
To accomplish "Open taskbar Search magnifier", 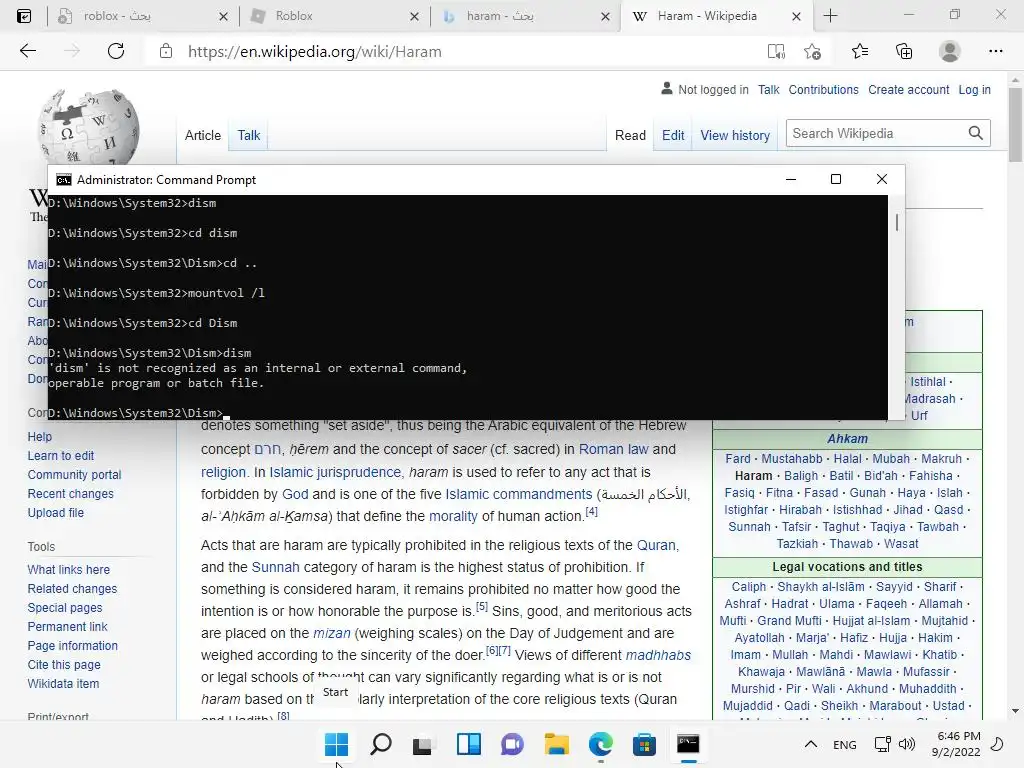I will pyautogui.click(x=381, y=744).
